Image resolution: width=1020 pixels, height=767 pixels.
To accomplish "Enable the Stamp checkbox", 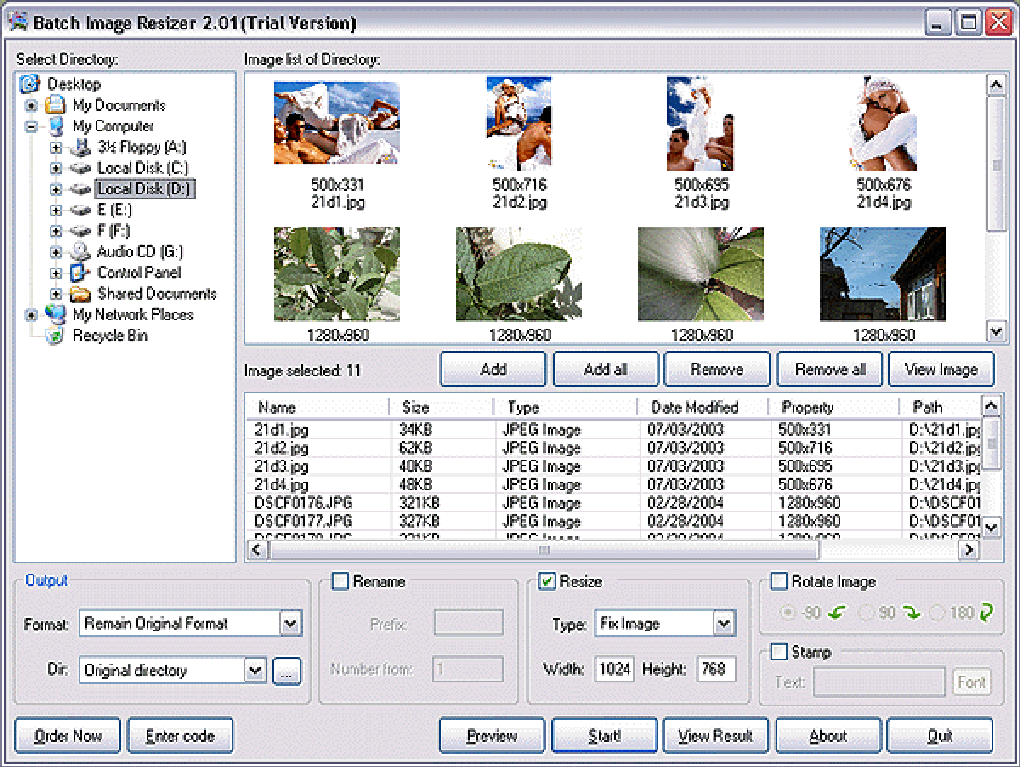I will tap(779, 651).
